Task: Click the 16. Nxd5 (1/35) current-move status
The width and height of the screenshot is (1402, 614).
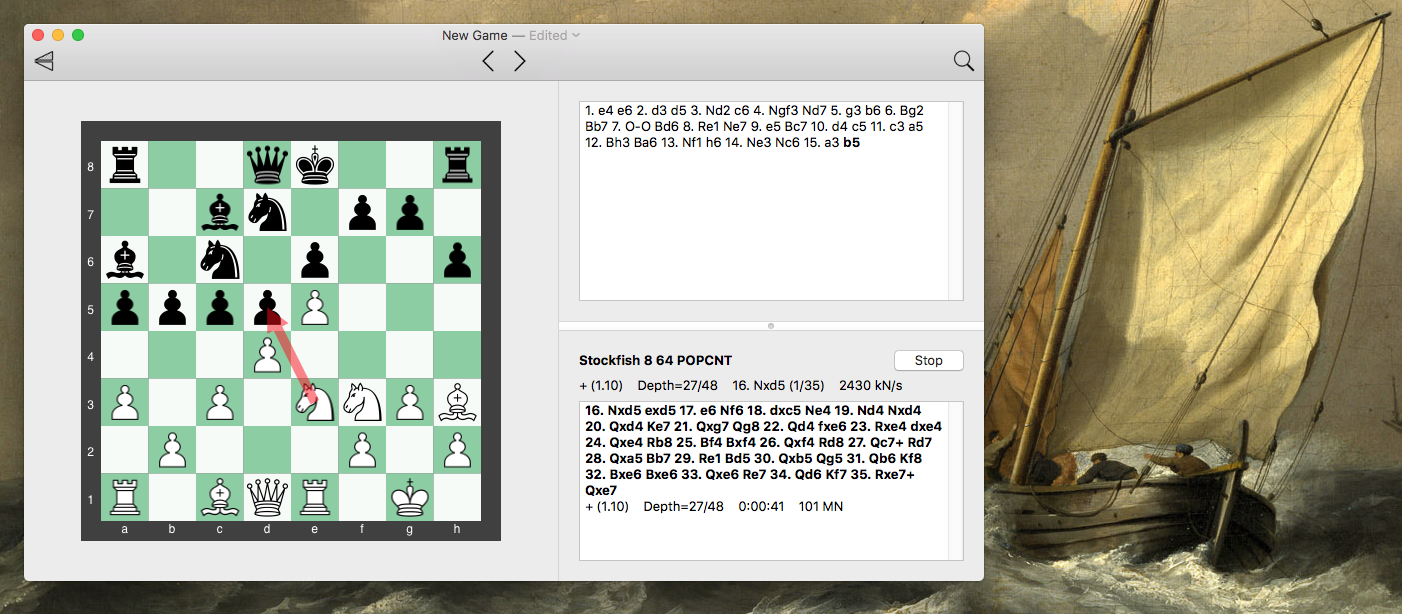Action: [778, 385]
